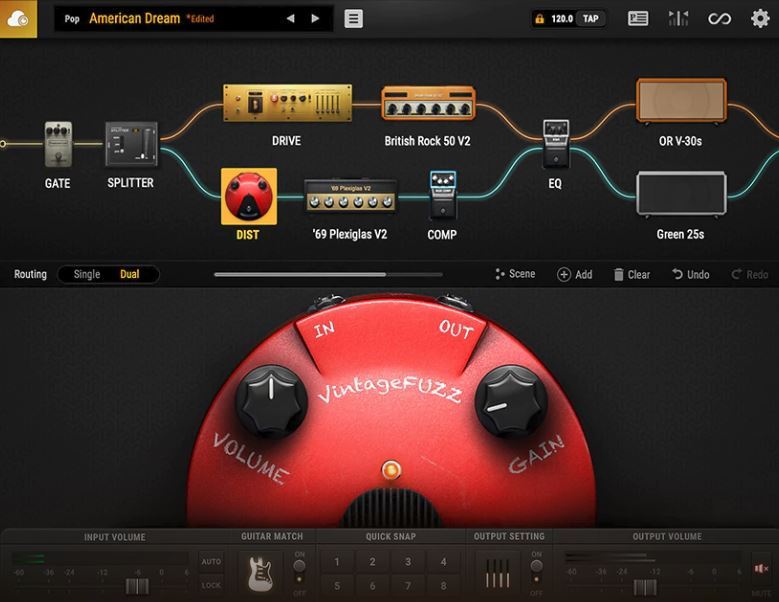Click the VintageFuzz Gain knob
Screen dimensions: 779x602
pyautogui.click(x=511, y=402)
